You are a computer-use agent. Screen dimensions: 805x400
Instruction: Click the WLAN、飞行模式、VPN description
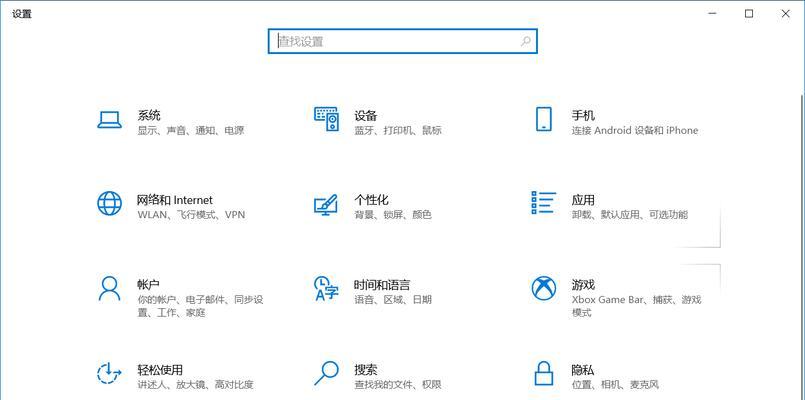coord(191,215)
